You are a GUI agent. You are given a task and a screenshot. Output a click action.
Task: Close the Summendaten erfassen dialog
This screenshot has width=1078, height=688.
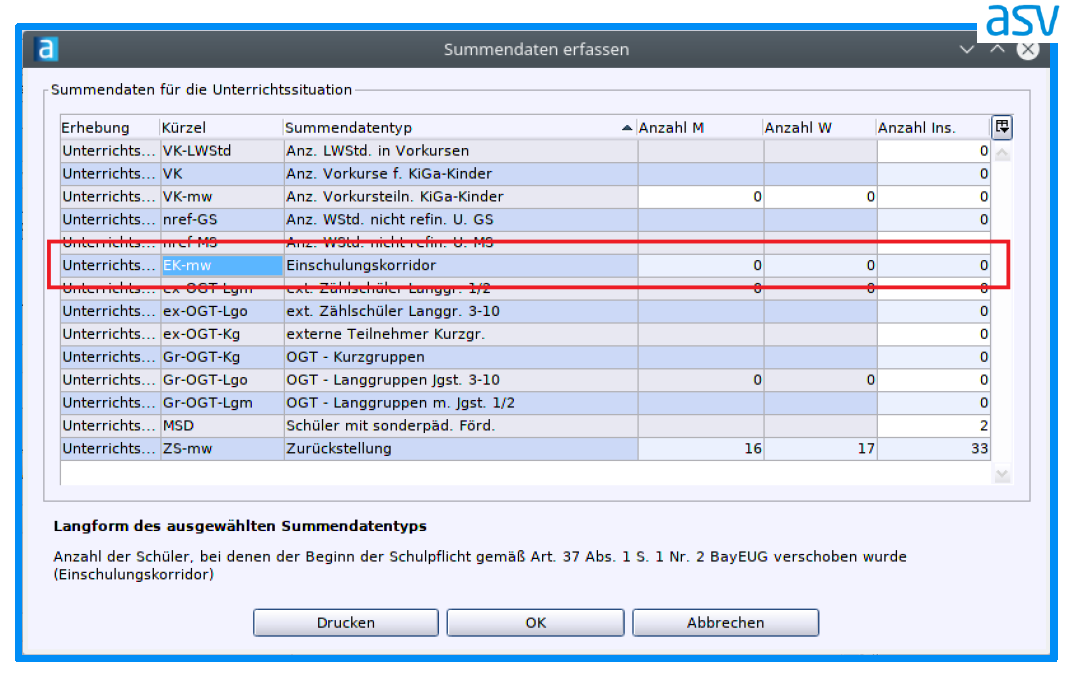coord(1028,49)
